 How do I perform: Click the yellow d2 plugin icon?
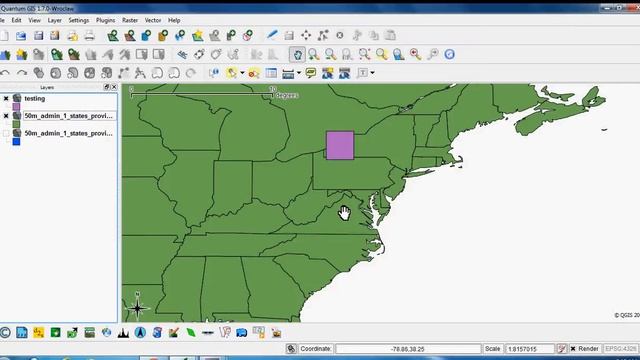[x=39, y=333]
